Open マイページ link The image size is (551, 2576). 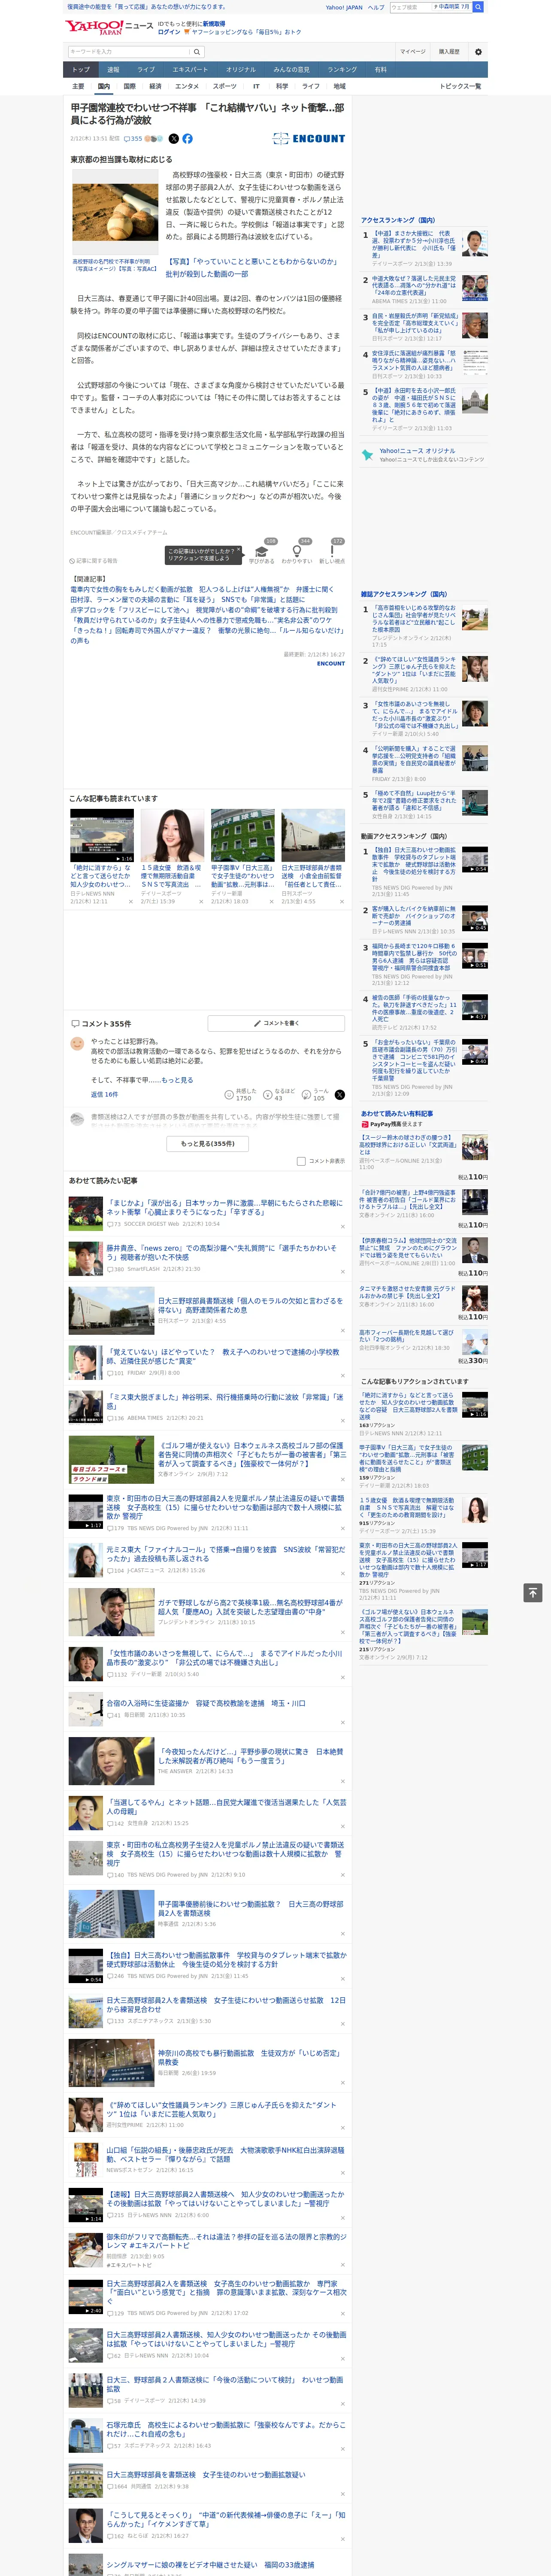tap(412, 52)
